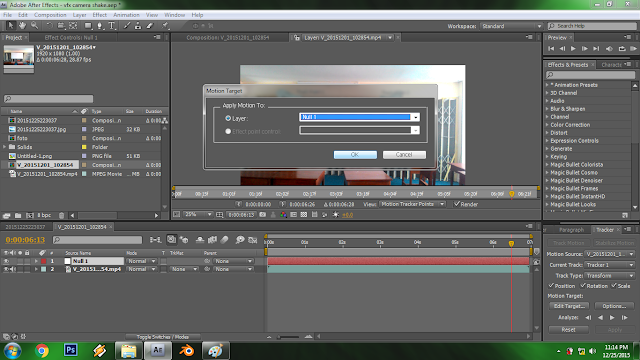Open the Workspace Standard dropdown
640x360 pixels.
511,26
